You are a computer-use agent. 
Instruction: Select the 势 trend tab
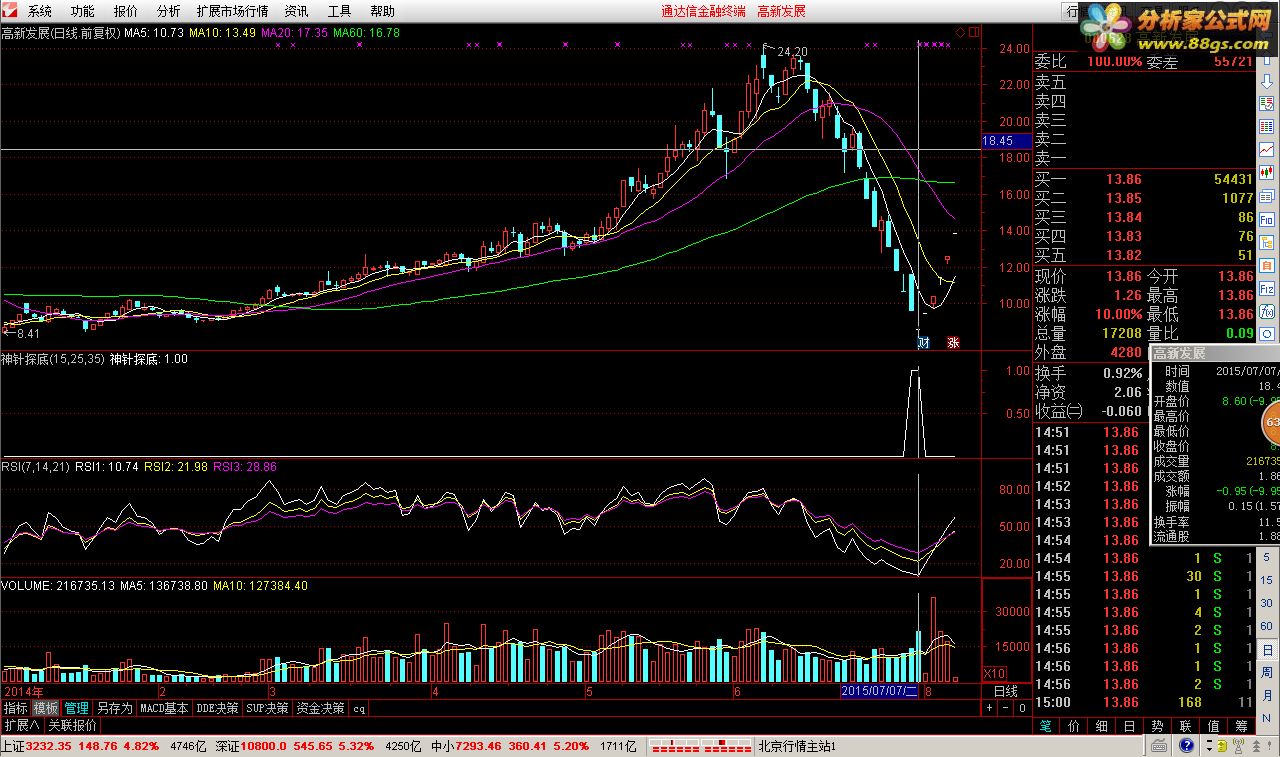click(1158, 726)
